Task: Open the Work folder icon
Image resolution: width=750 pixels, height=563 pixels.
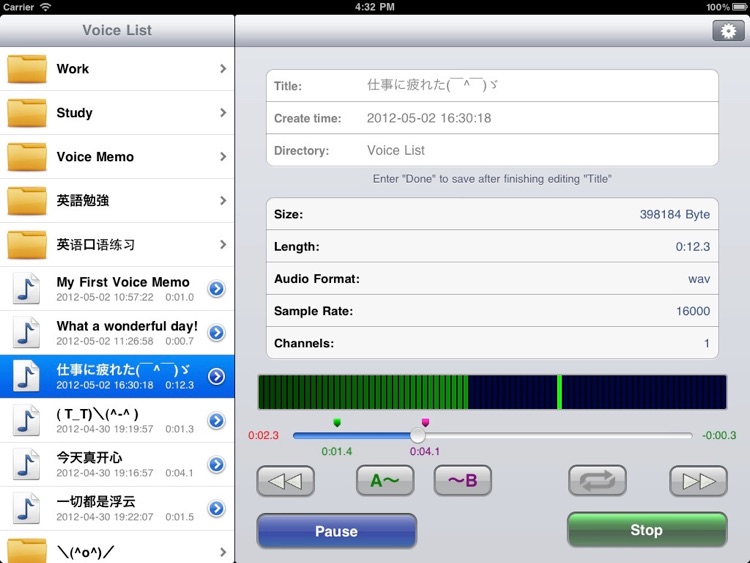Action: click(x=27, y=69)
